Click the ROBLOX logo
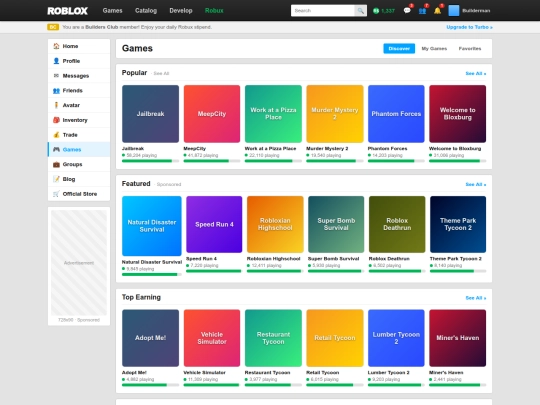Image resolution: width=540 pixels, height=405 pixels. (x=68, y=11)
